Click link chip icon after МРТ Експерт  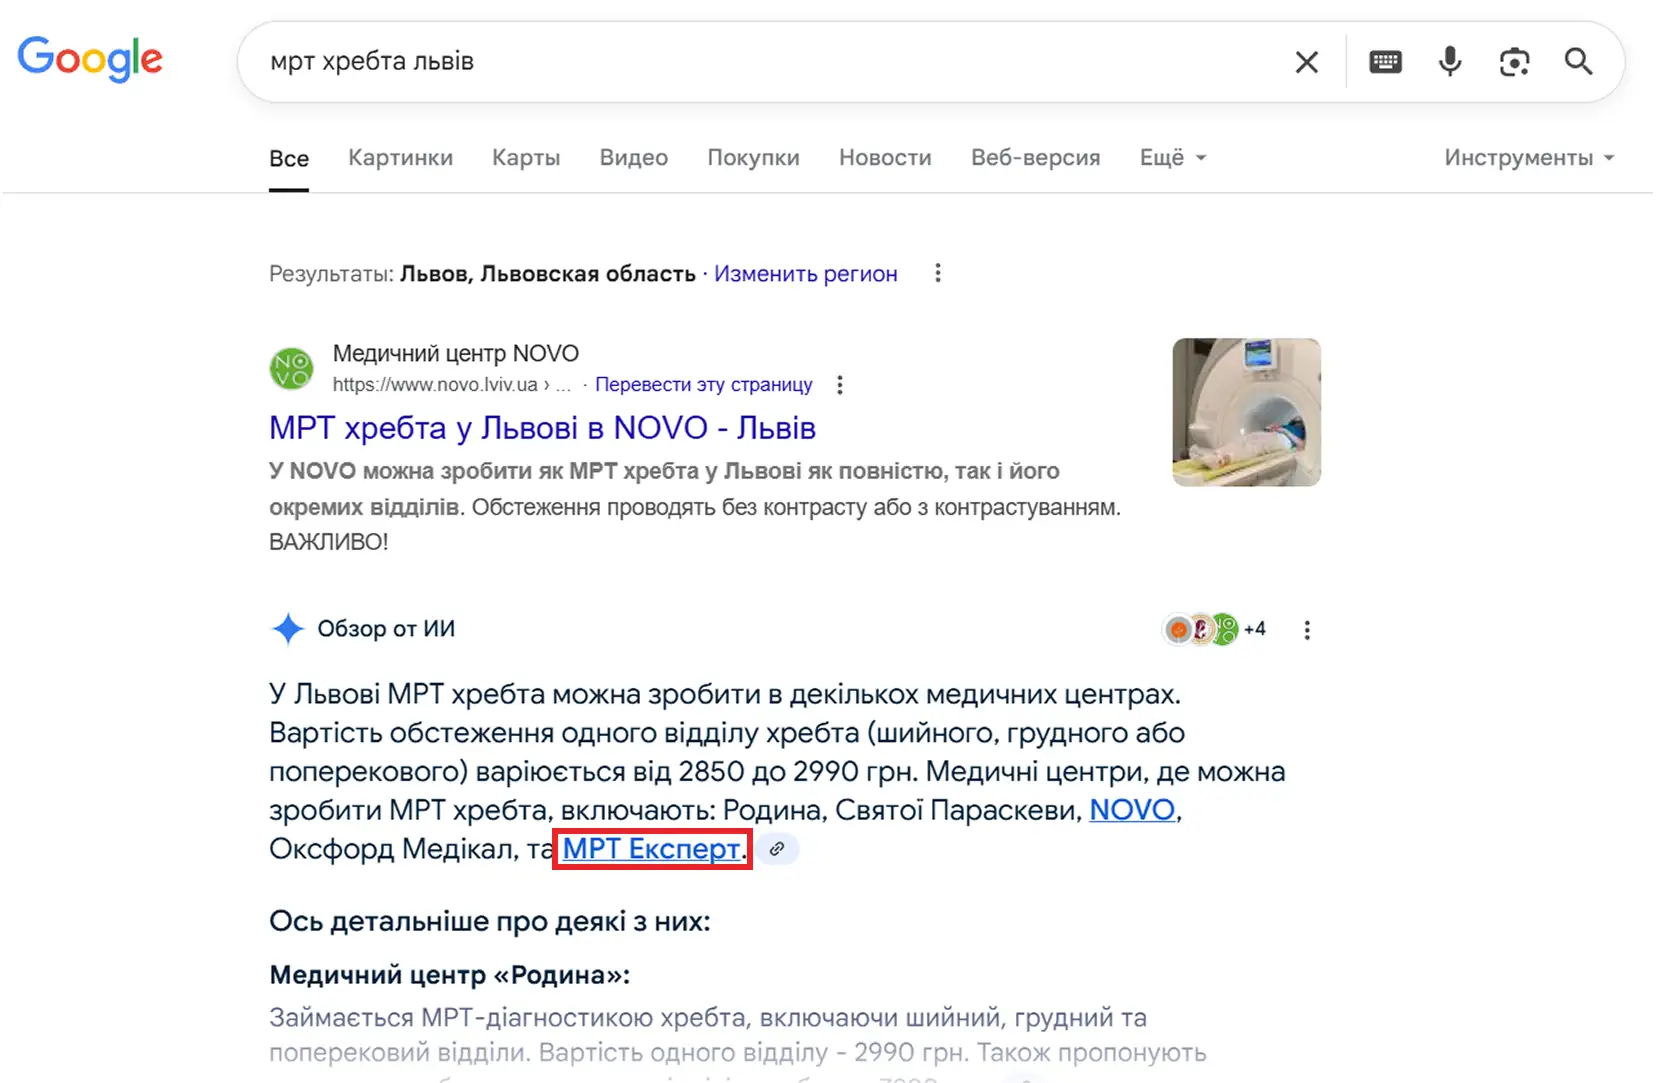pos(777,849)
